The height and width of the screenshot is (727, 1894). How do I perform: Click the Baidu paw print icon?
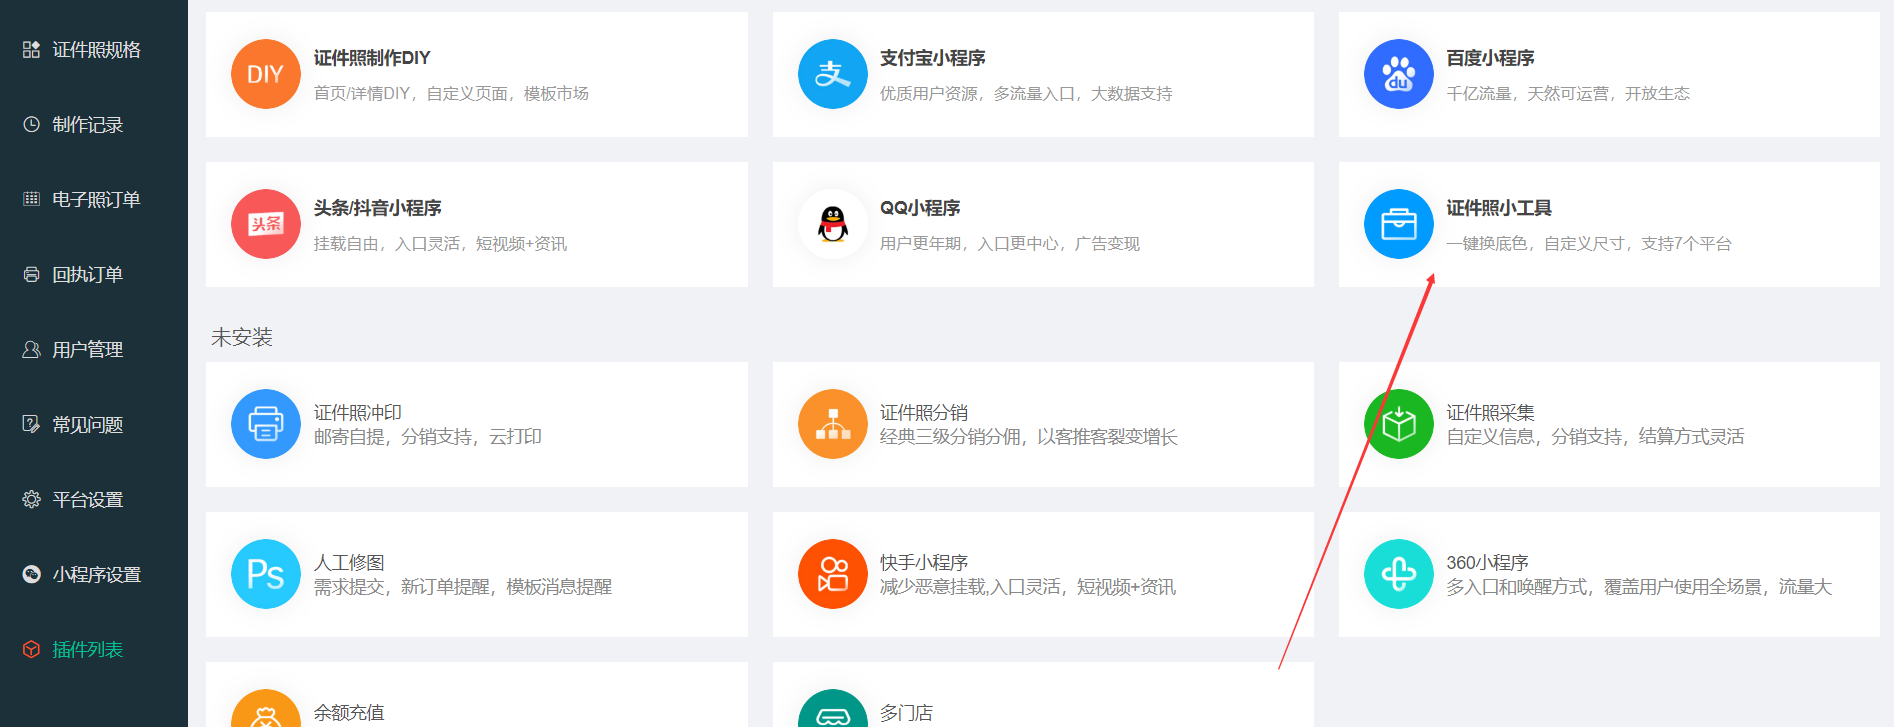tap(1399, 74)
